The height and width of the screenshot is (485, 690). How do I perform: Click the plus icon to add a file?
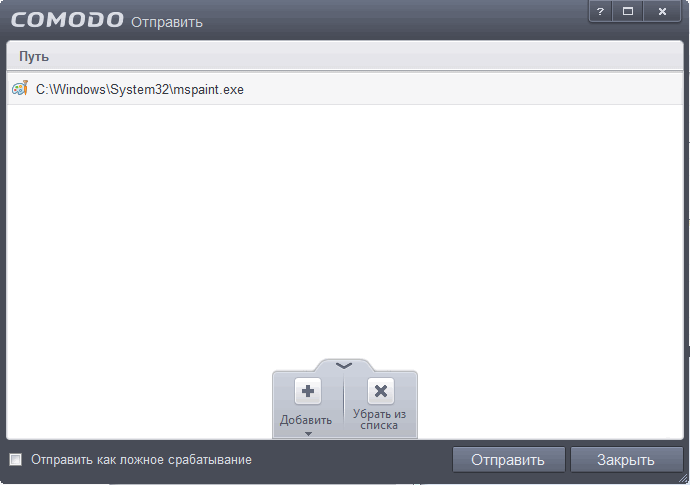[308, 391]
